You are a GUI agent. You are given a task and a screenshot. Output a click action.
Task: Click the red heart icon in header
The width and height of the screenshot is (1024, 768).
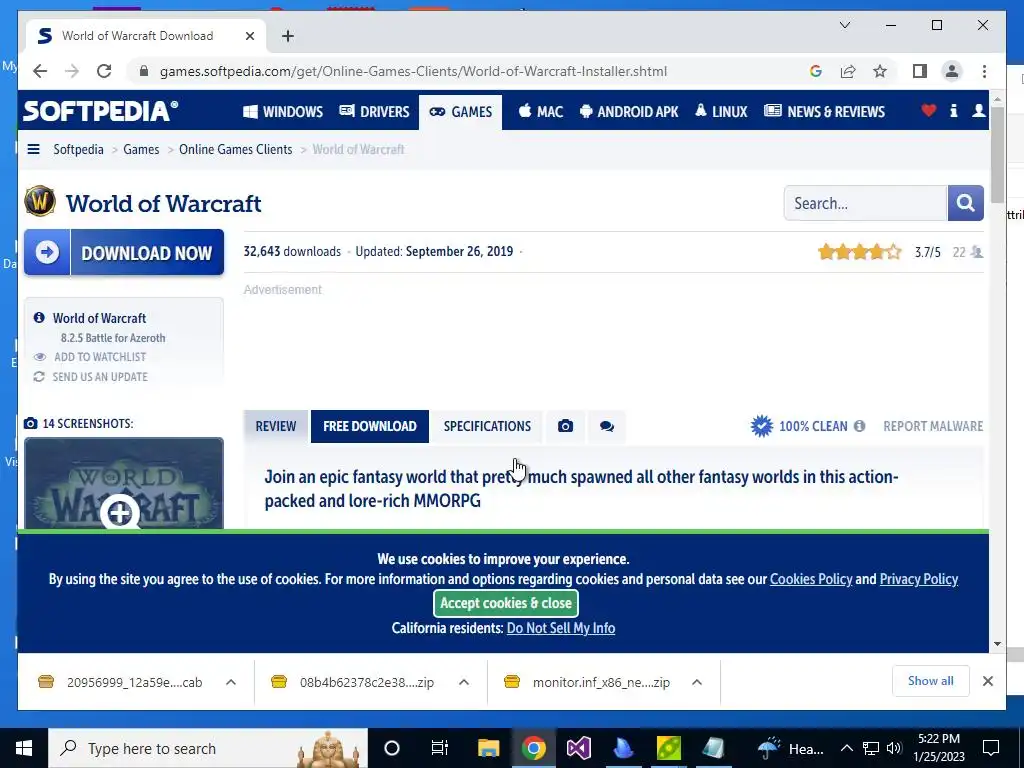pyautogui.click(x=929, y=111)
